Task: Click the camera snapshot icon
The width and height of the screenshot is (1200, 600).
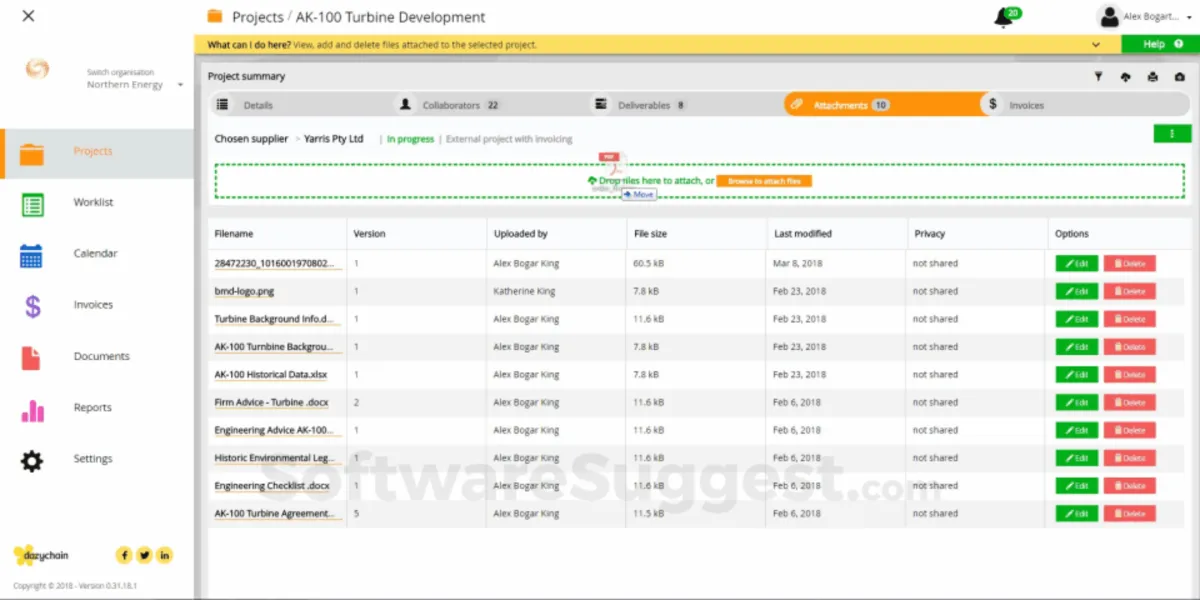Action: coord(1179,77)
